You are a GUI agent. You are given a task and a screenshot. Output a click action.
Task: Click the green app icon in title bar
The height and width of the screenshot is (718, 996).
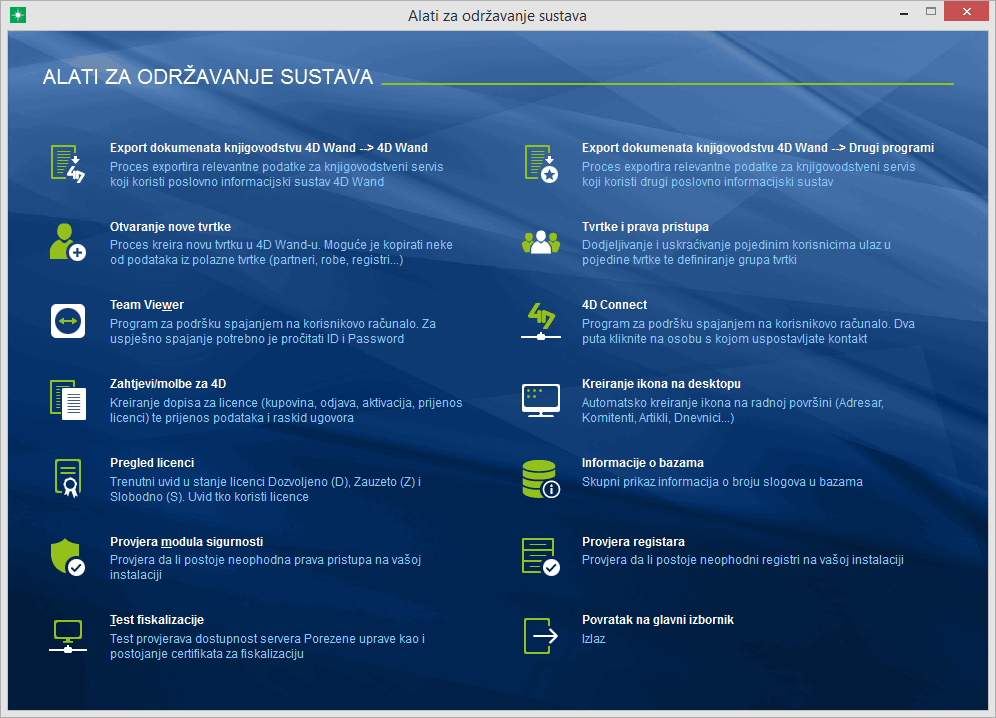point(18,15)
